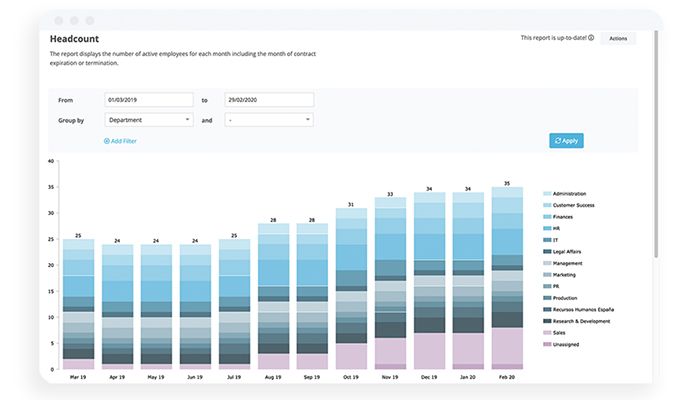This screenshot has height=400, width=700.
Task: Click the end date field 29/02/2020
Action: (x=269, y=100)
